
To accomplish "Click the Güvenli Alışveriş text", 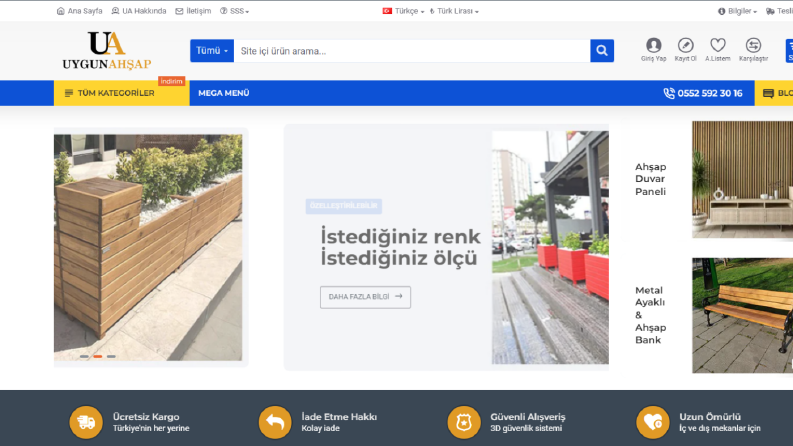I will tap(528, 417).
